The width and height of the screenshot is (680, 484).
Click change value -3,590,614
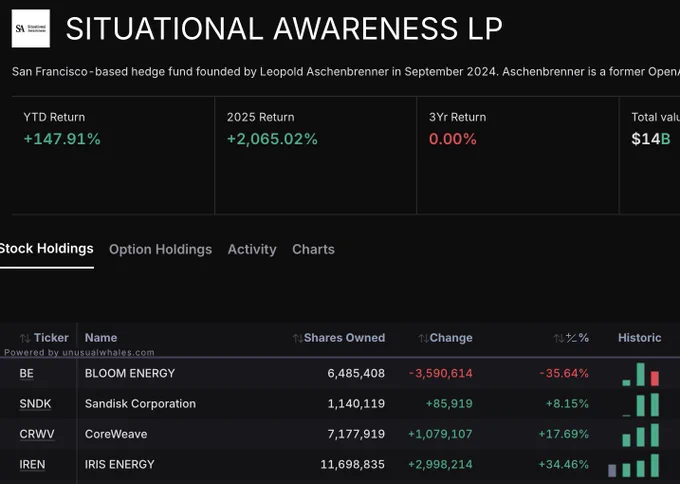click(x=441, y=373)
